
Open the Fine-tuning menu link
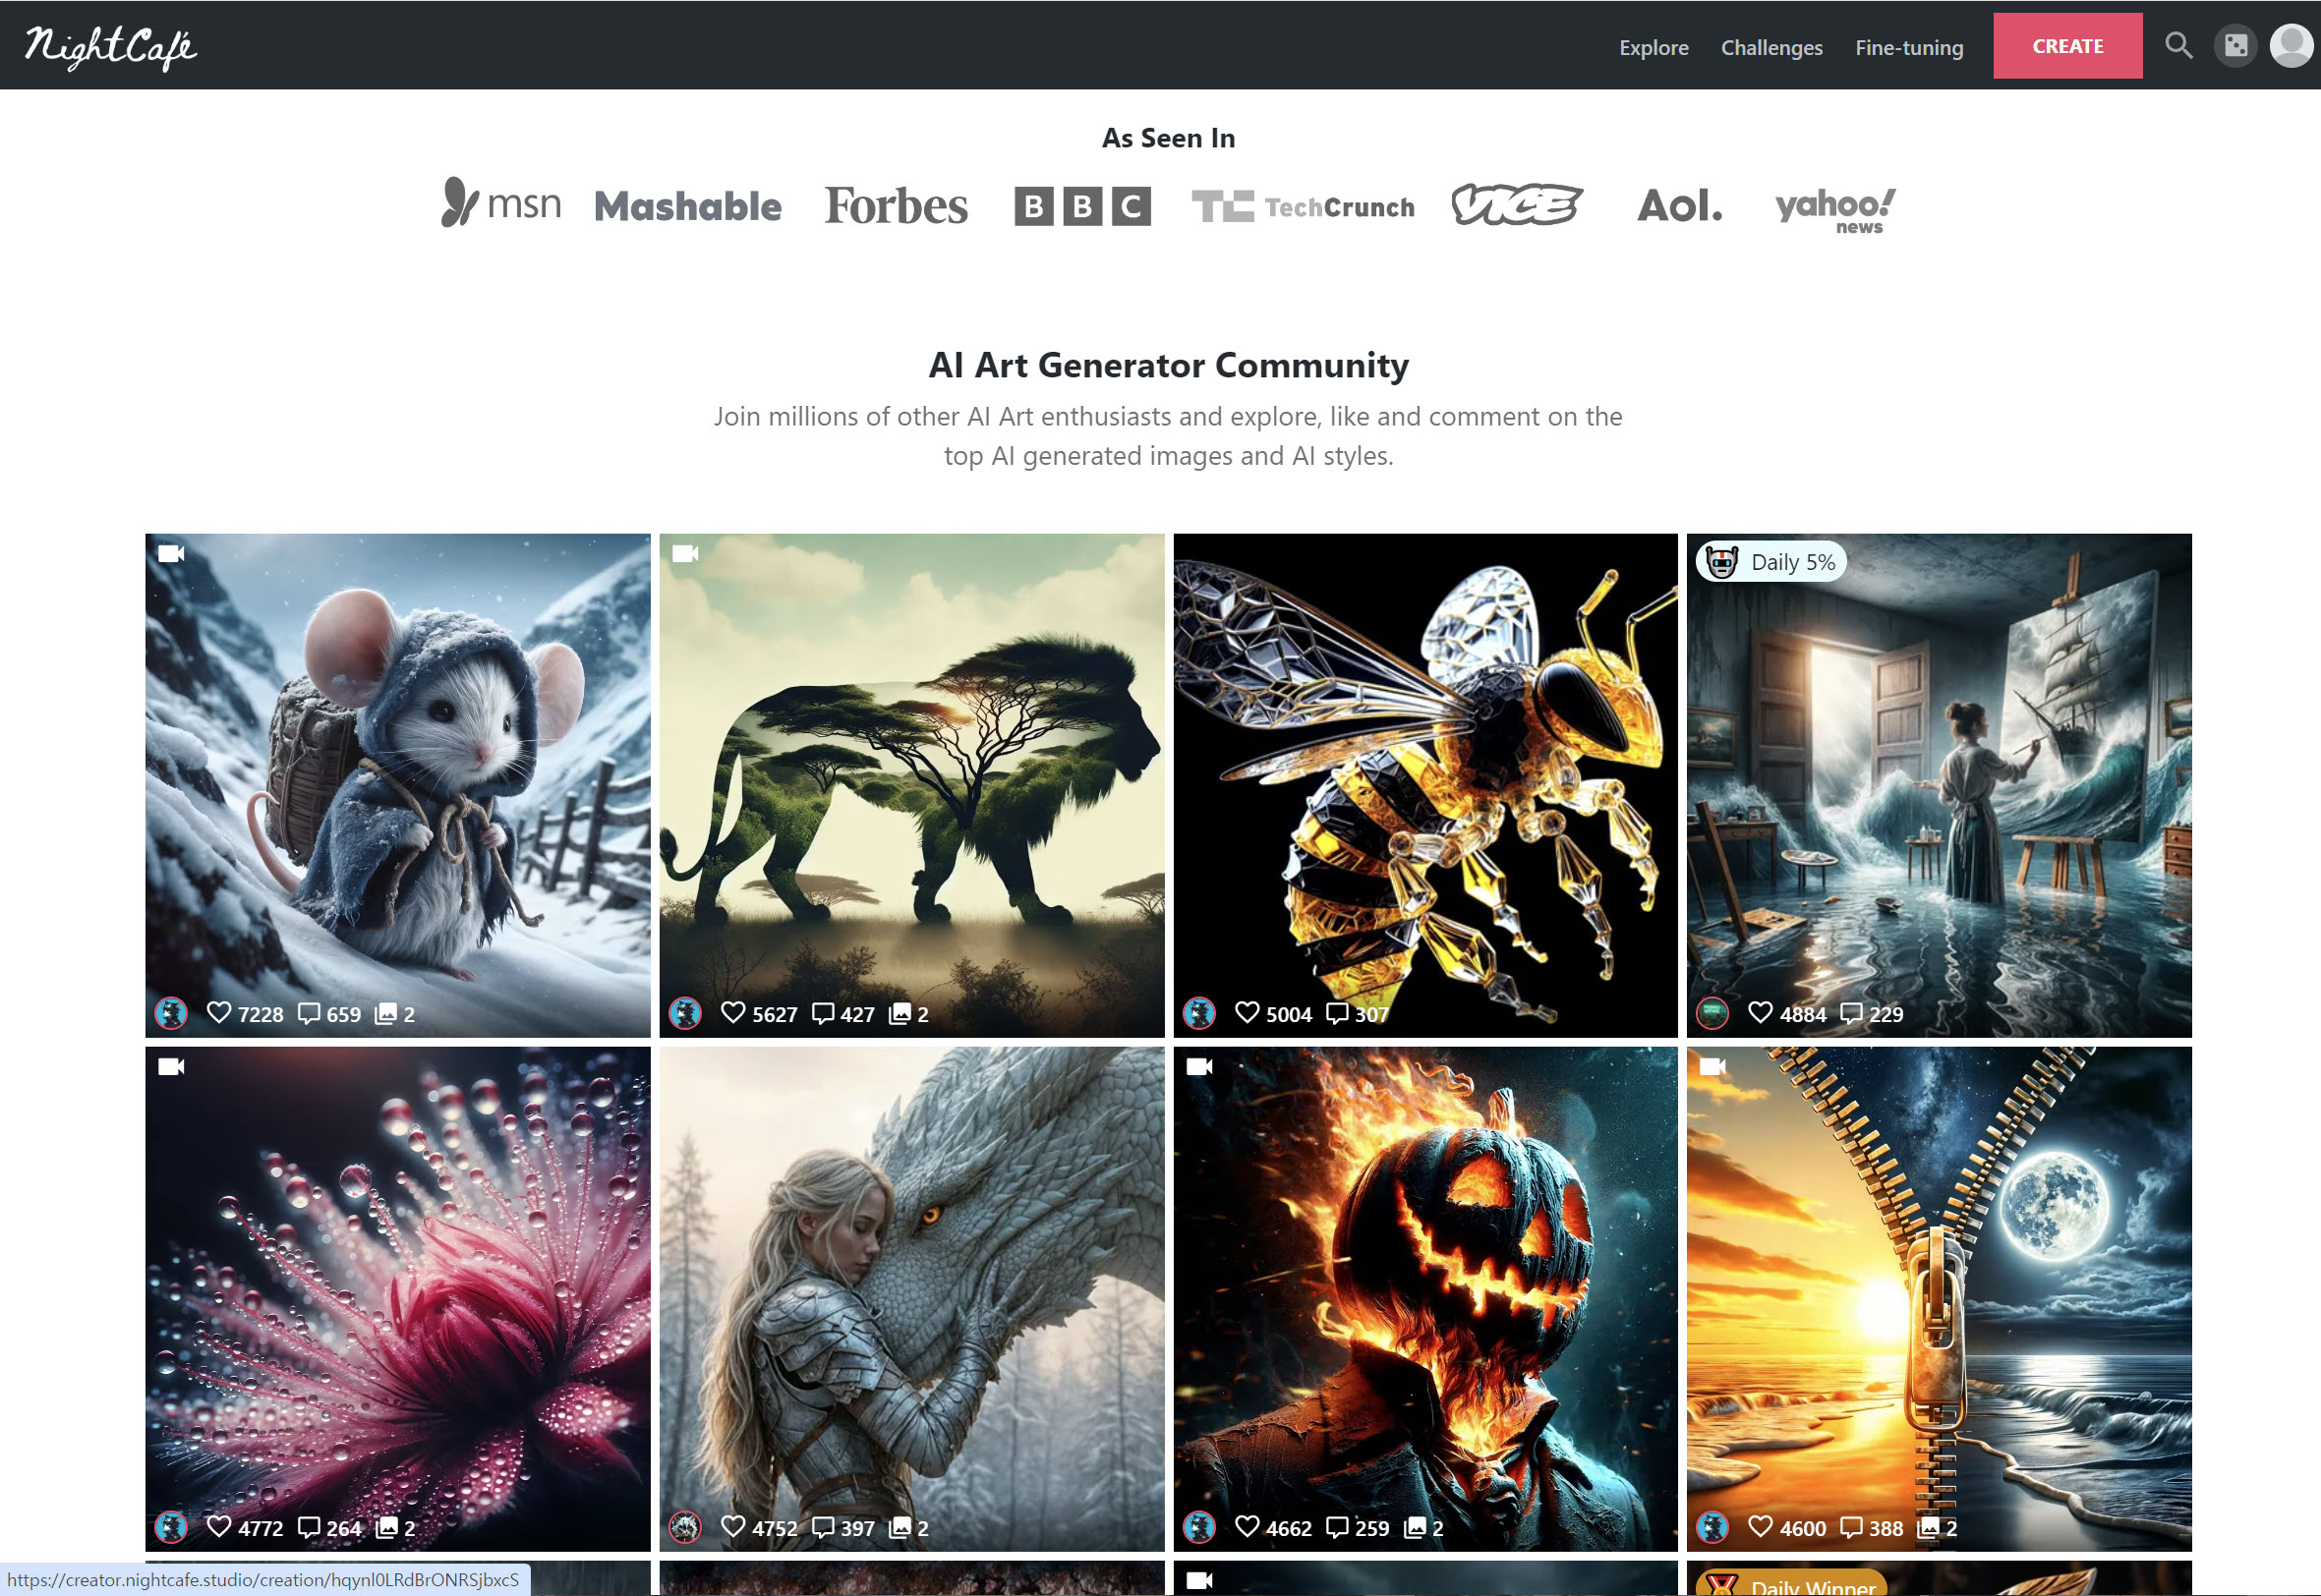[x=1908, y=47]
